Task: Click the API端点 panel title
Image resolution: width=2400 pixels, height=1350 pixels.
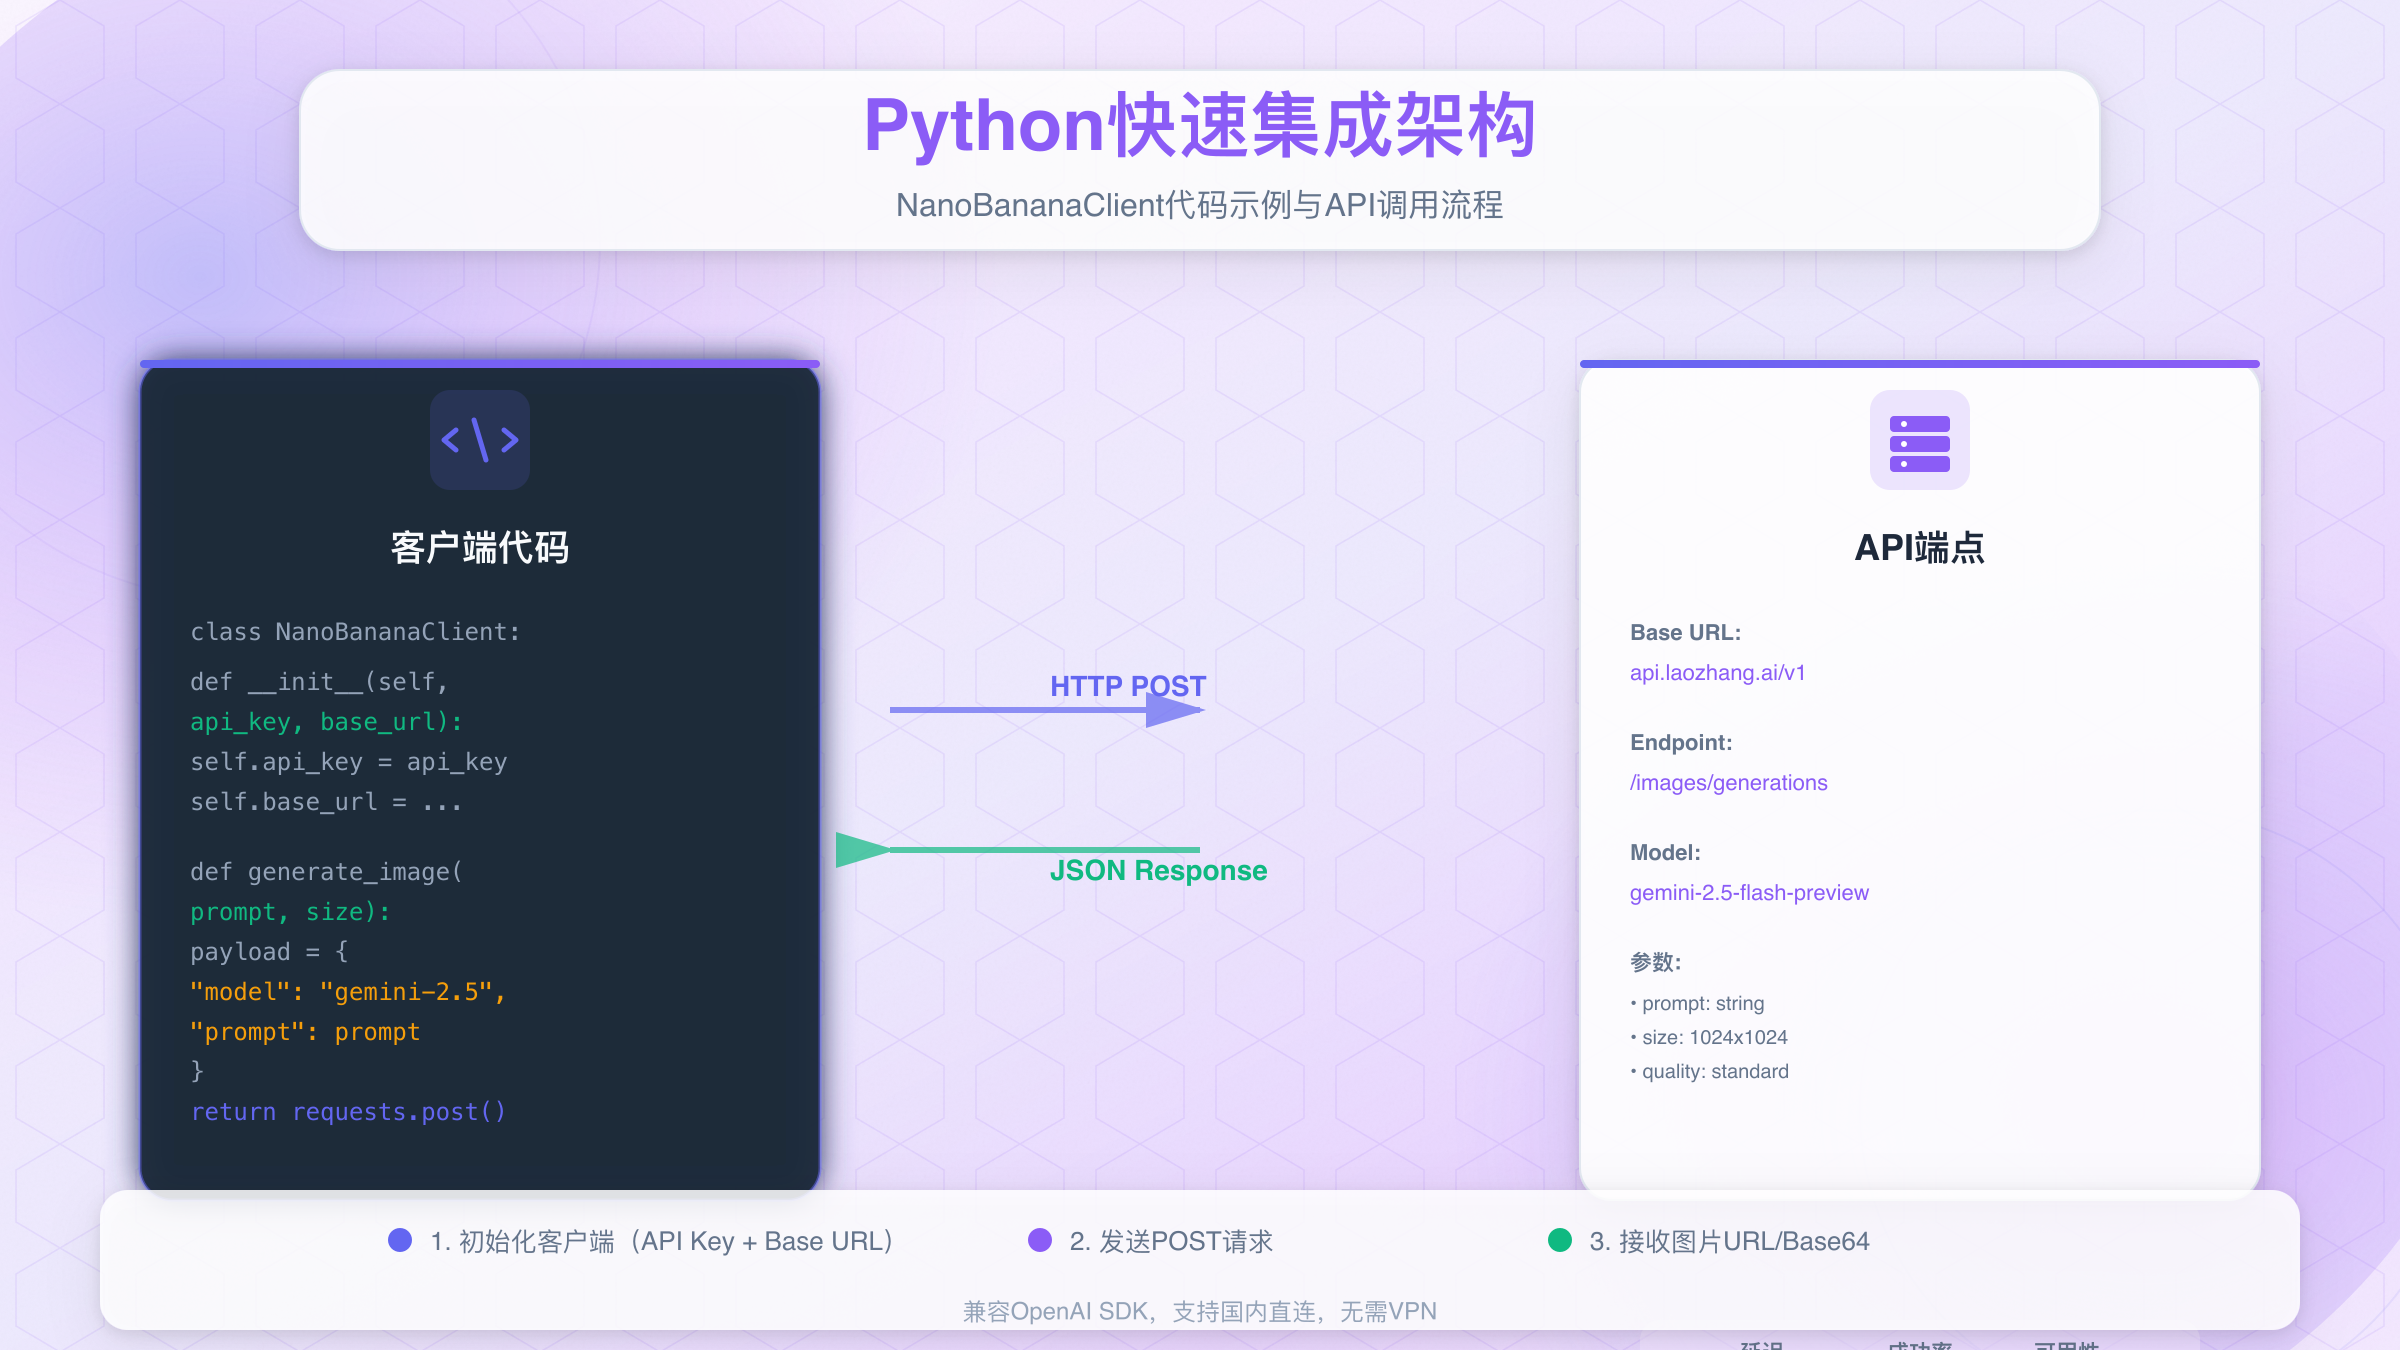Action: 1919,548
